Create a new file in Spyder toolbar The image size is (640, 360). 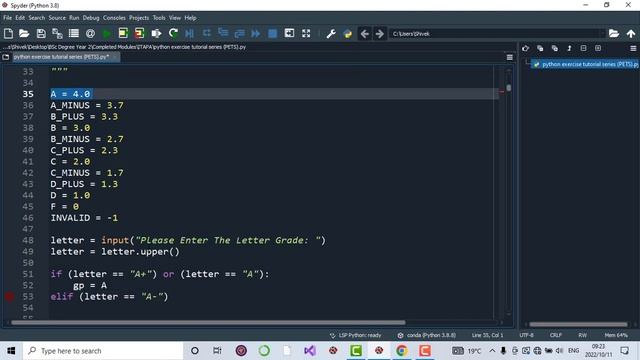click(8, 33)
